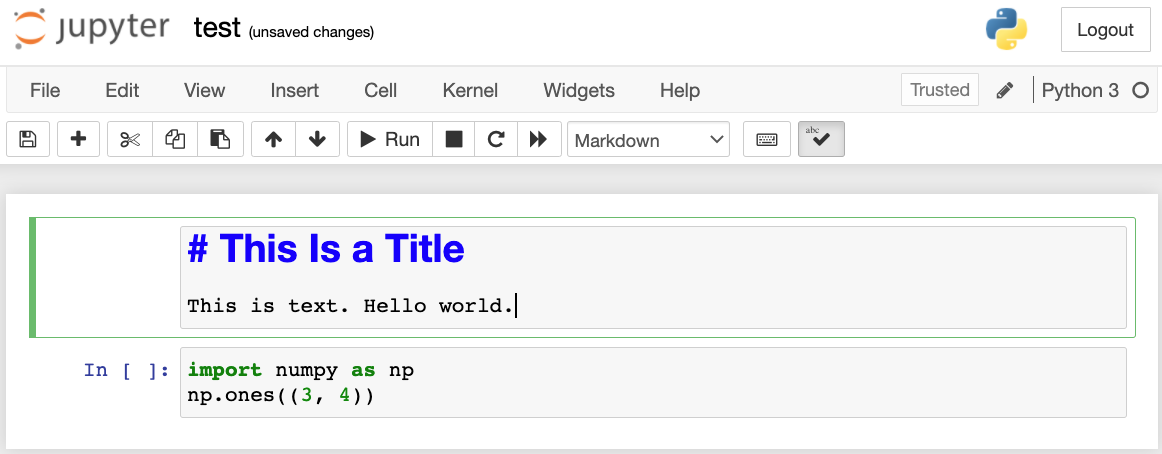This screenshot has width=1162, height=454.
Task: Expand the Widgets menu
Action: coord(579,90)
